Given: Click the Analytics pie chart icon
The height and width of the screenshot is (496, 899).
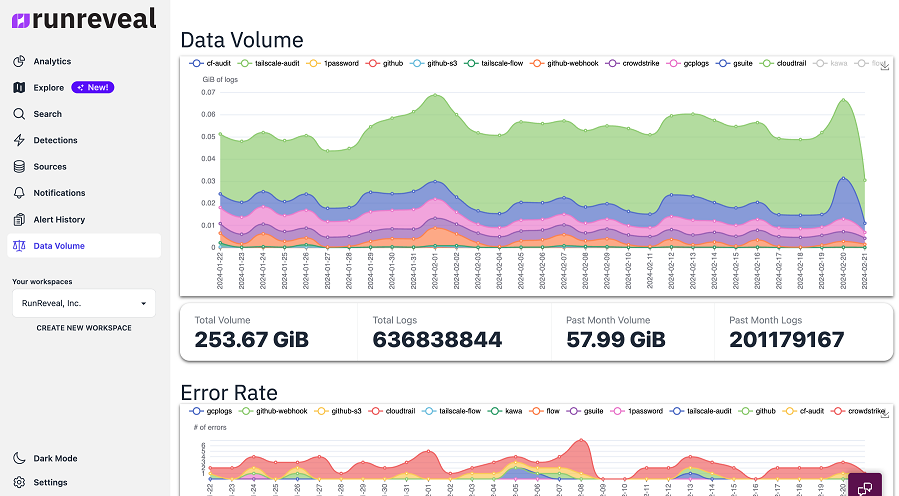Looking at the screenshot, I should 19,61.
